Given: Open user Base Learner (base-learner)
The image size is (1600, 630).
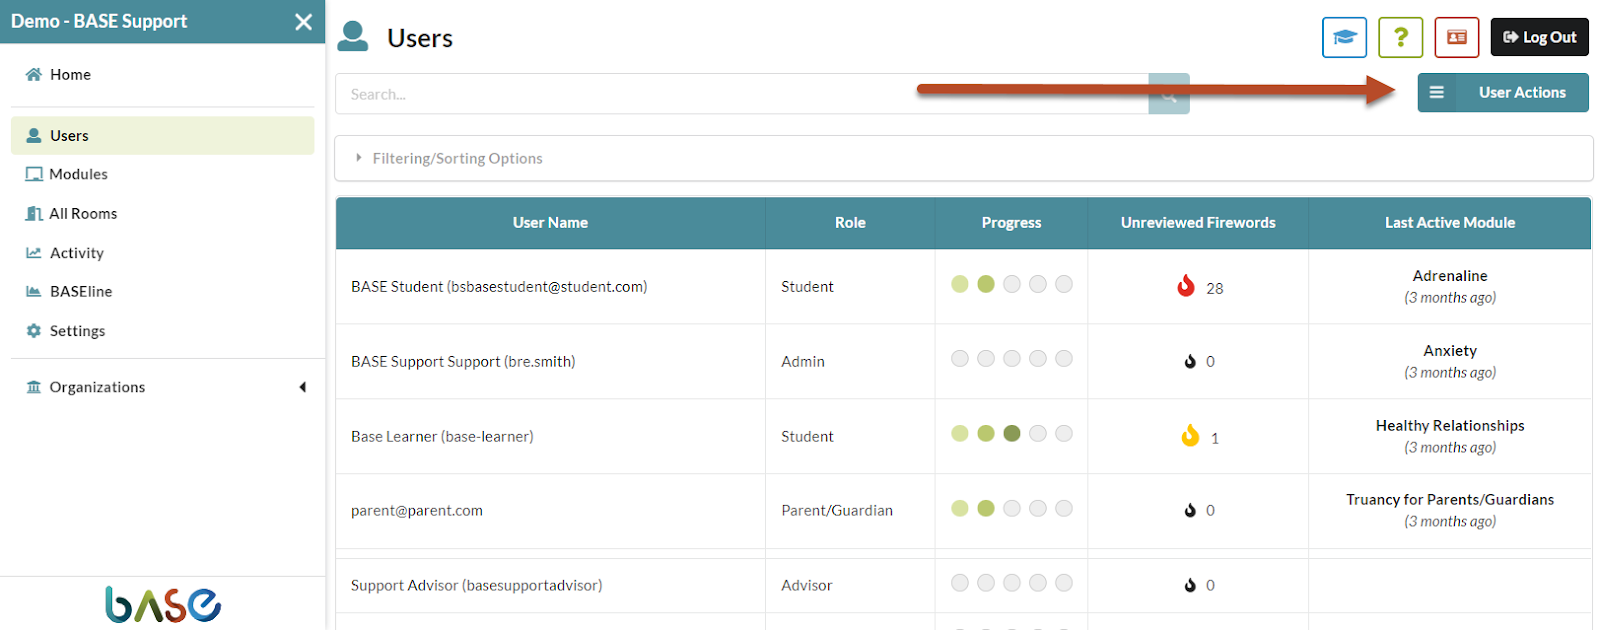Looking at the screenshot, I should (x=442, y=436).
